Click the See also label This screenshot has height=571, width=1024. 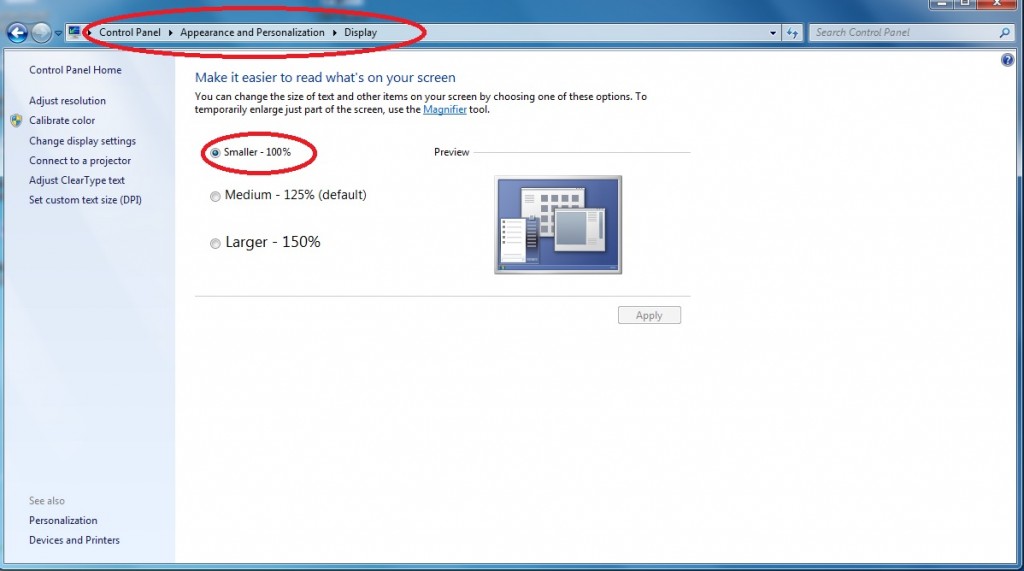coord(47,500)
